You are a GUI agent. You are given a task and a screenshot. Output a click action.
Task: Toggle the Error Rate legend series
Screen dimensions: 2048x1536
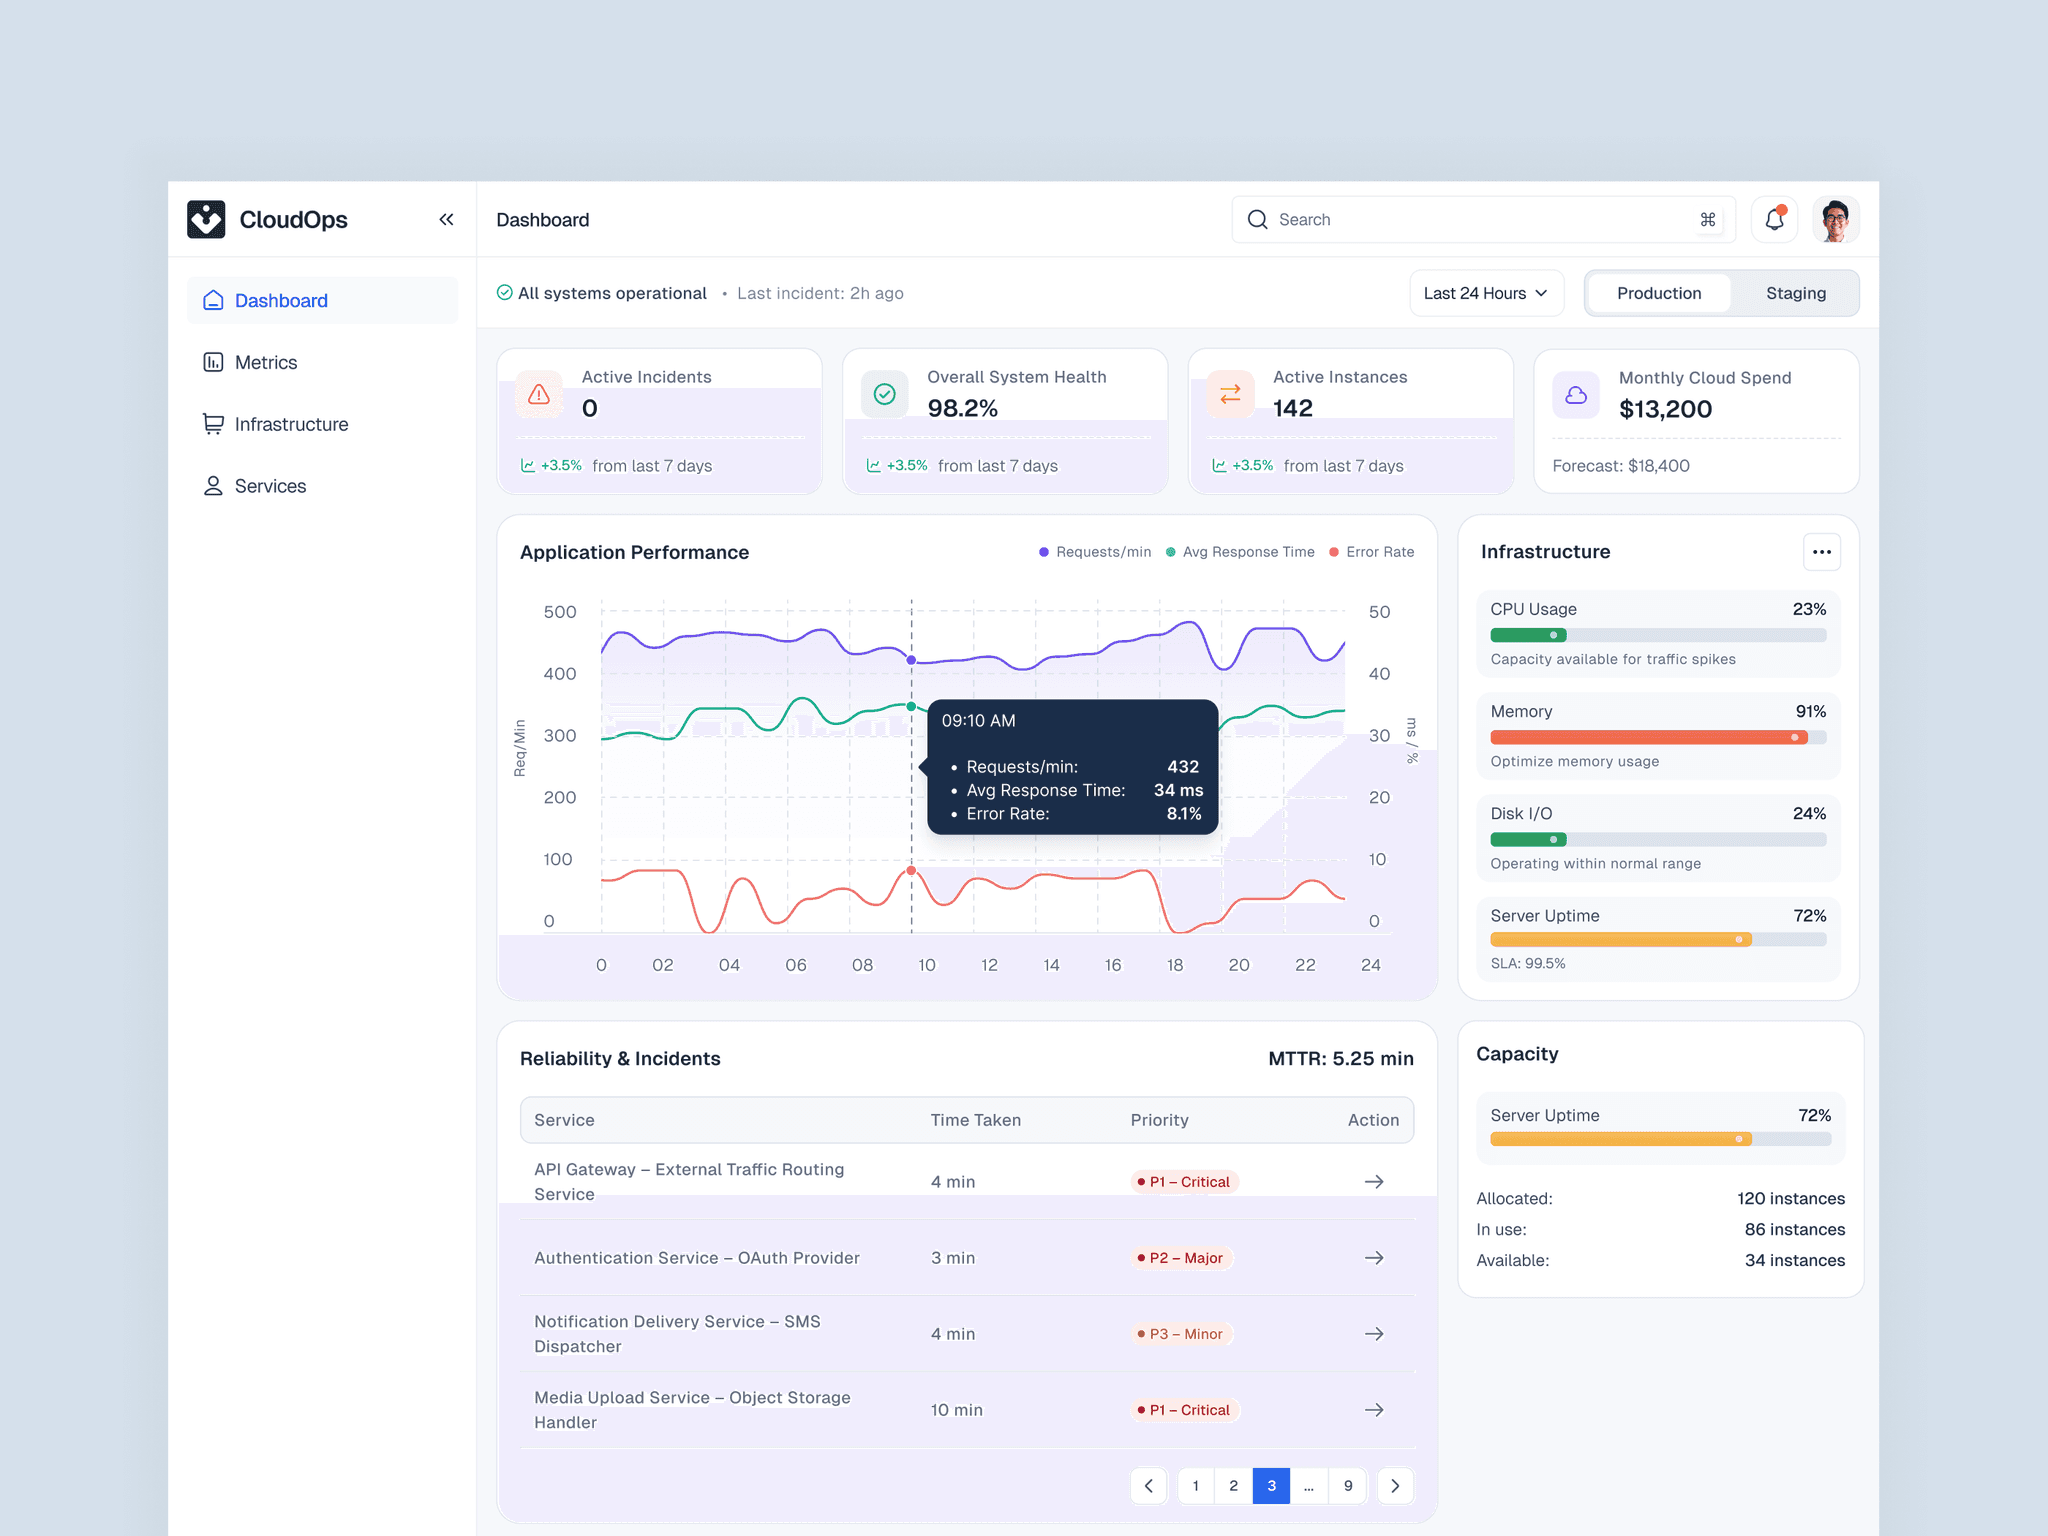(1372, 552)
